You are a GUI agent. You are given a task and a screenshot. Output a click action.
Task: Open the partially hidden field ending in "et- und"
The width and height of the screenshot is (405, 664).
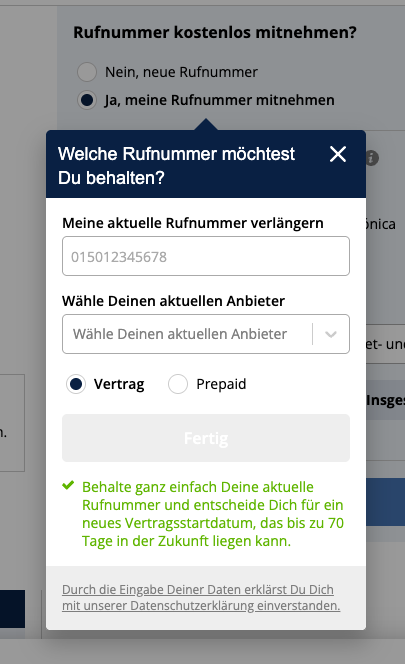click(386, 344)
